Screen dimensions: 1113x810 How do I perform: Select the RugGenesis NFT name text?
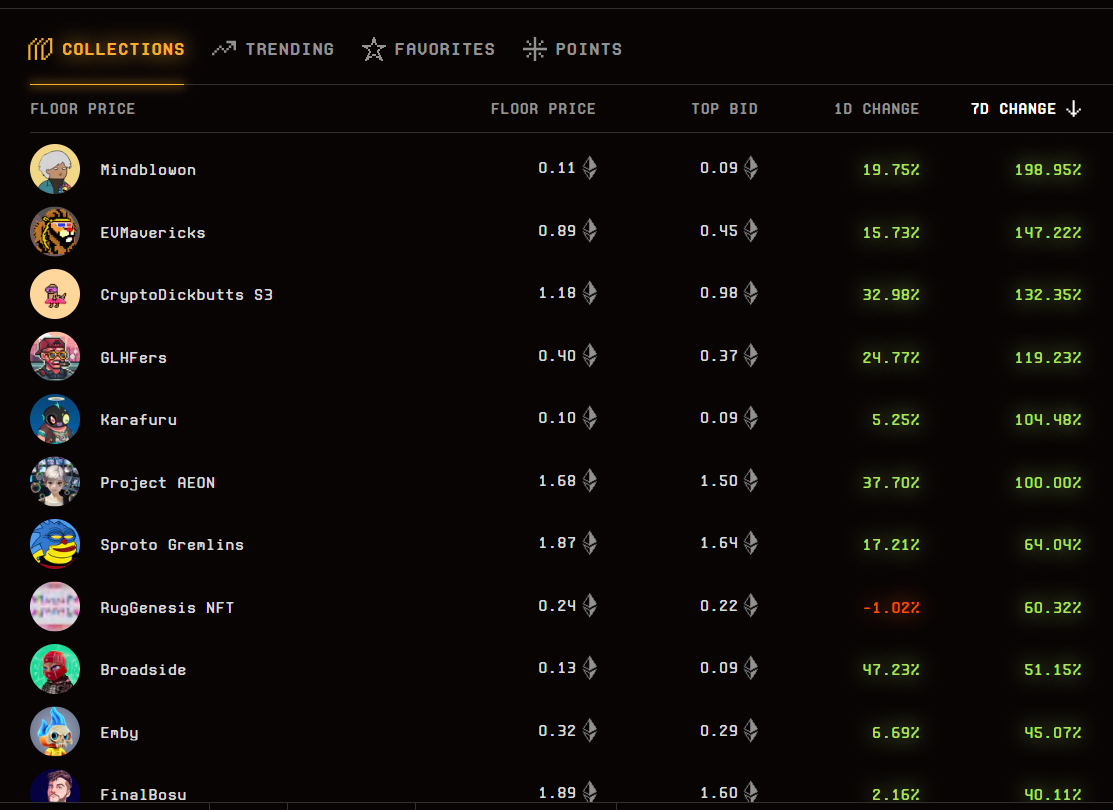(167, 608)
